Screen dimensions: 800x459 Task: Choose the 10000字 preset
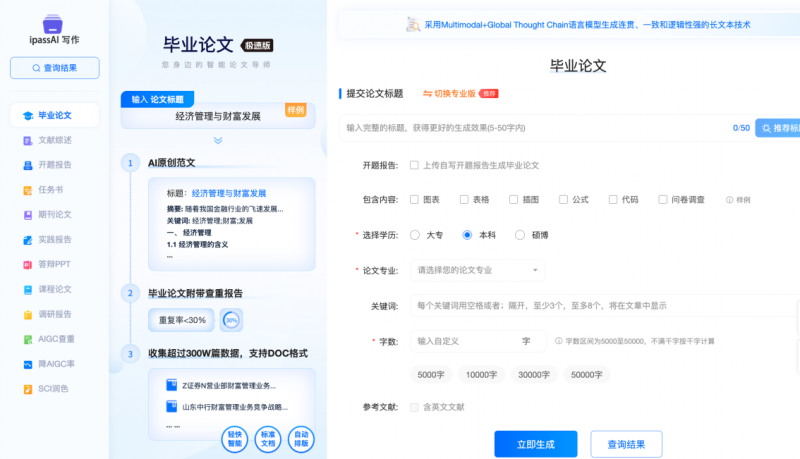pyautogui.click(x=481, y=375)
